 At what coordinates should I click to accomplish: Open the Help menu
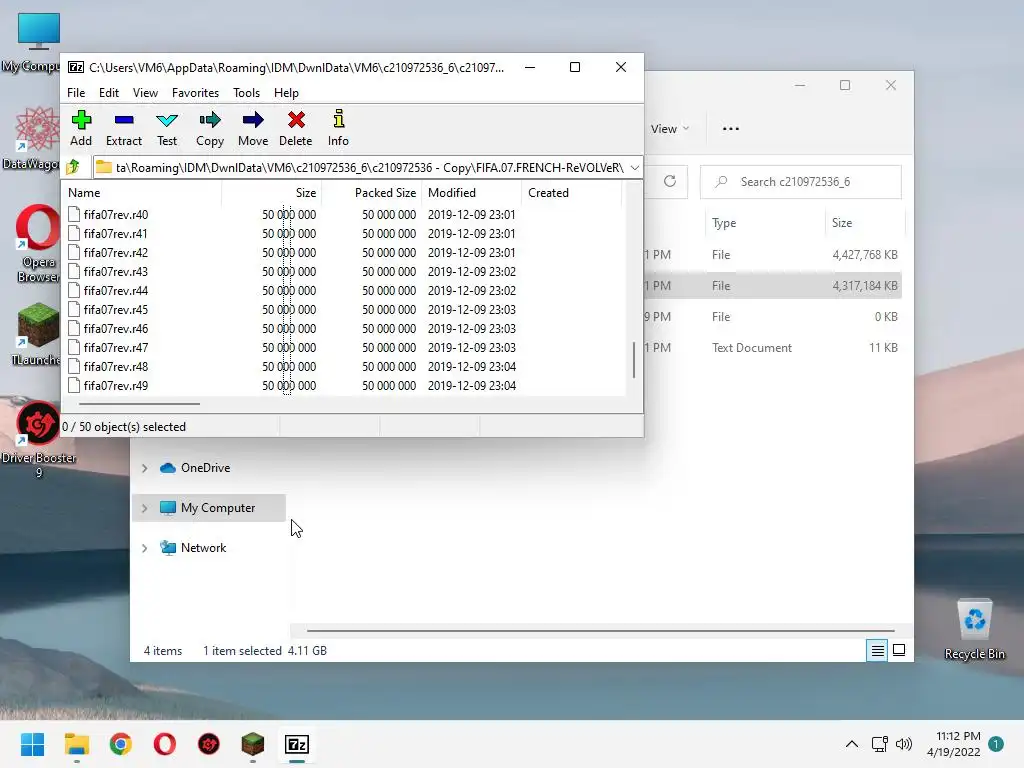[x=286, y=93]
